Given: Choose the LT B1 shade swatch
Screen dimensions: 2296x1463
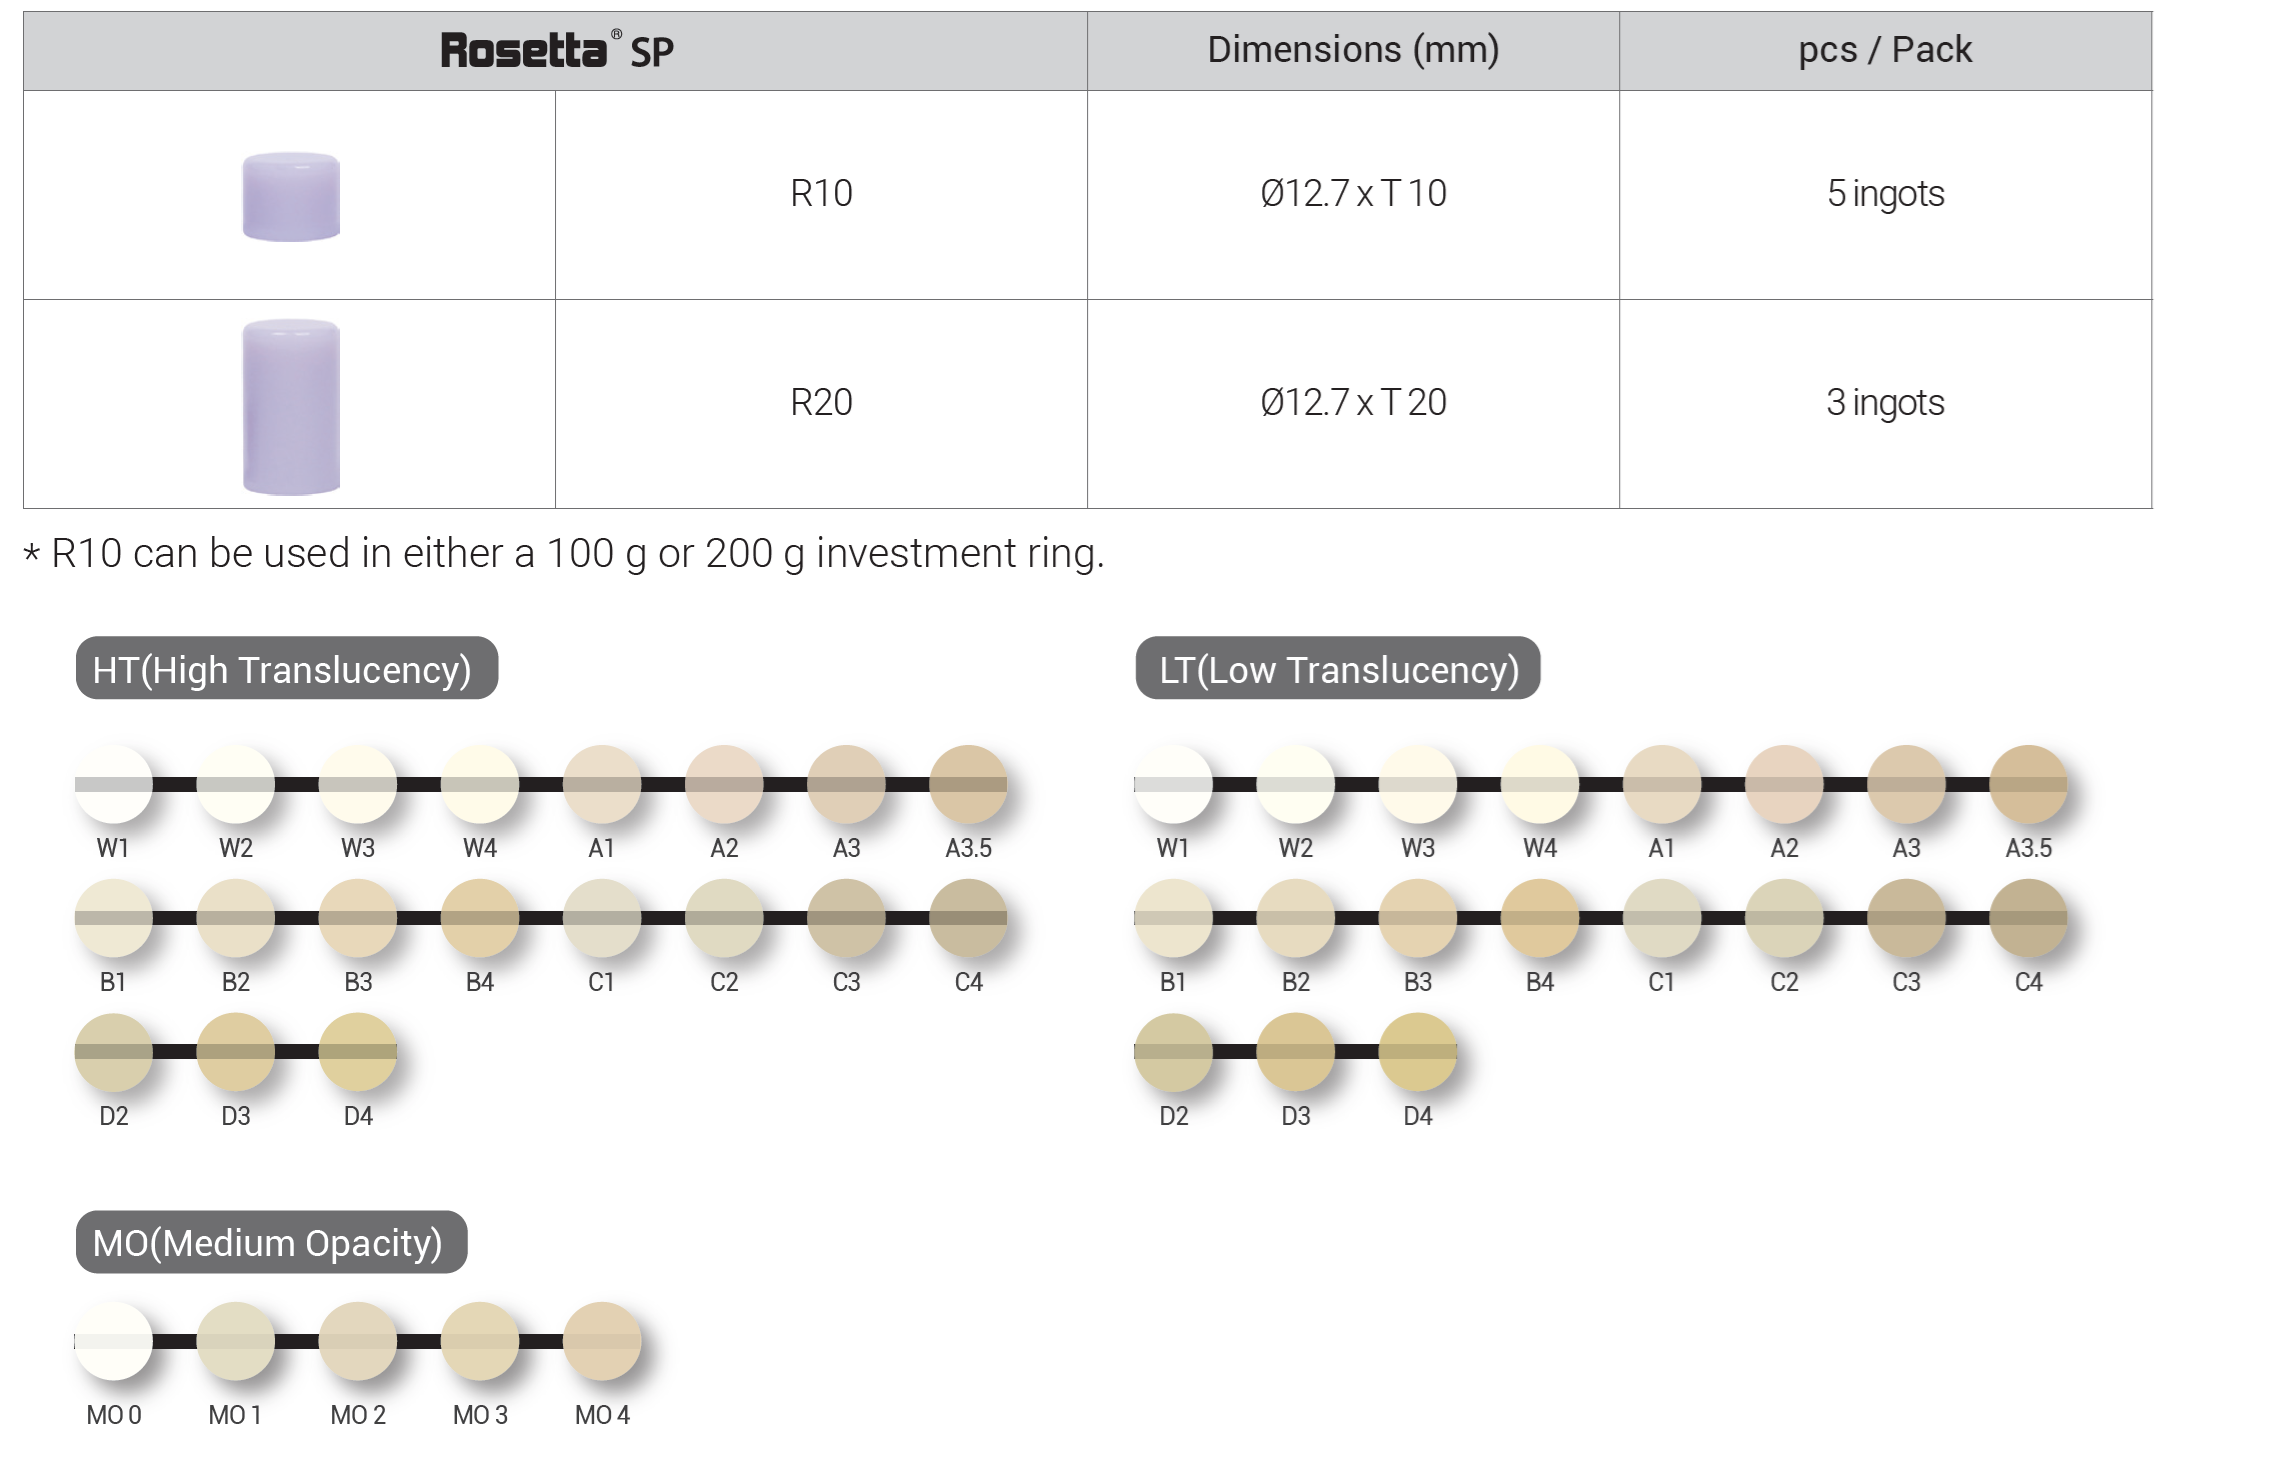Looking at the screenshot, I should pos(1173,918).
